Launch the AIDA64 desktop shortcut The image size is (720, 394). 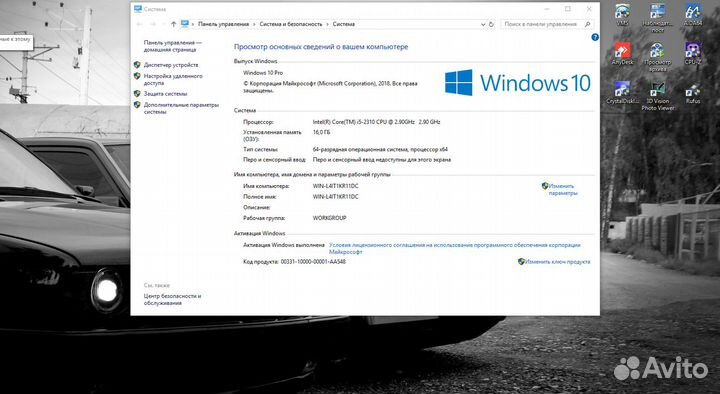692,14
